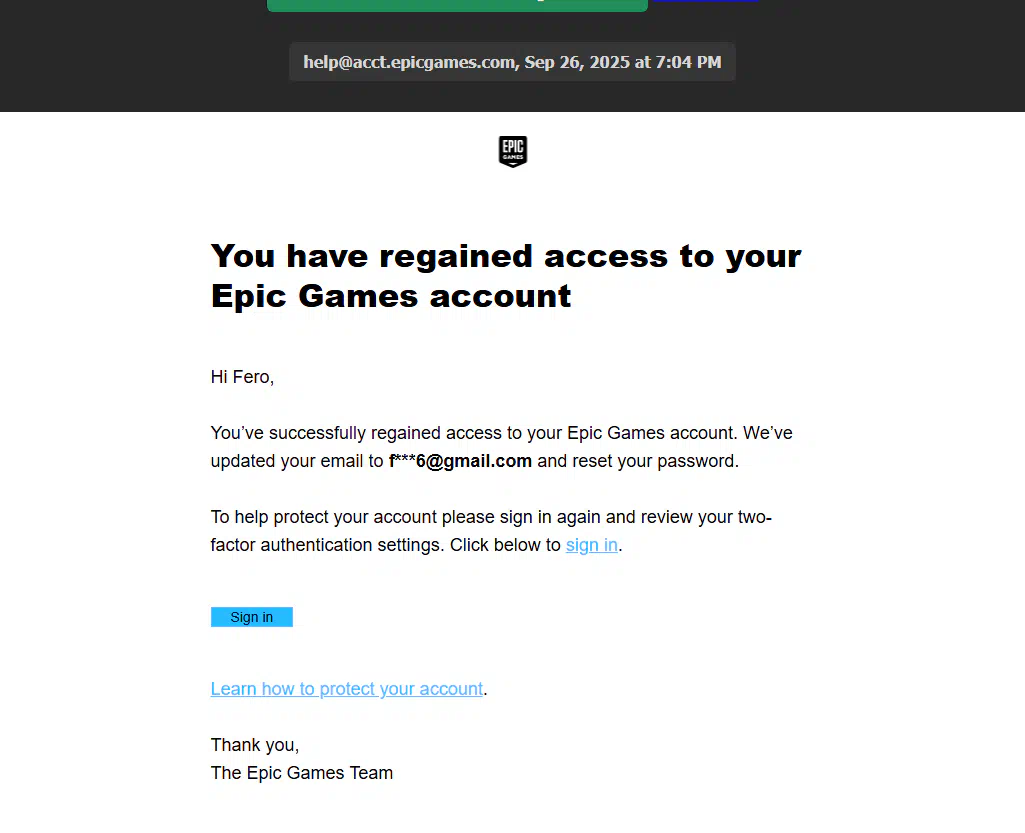Click the "Thank you," closing line
1025x833 pixels.
coord(254,745)
